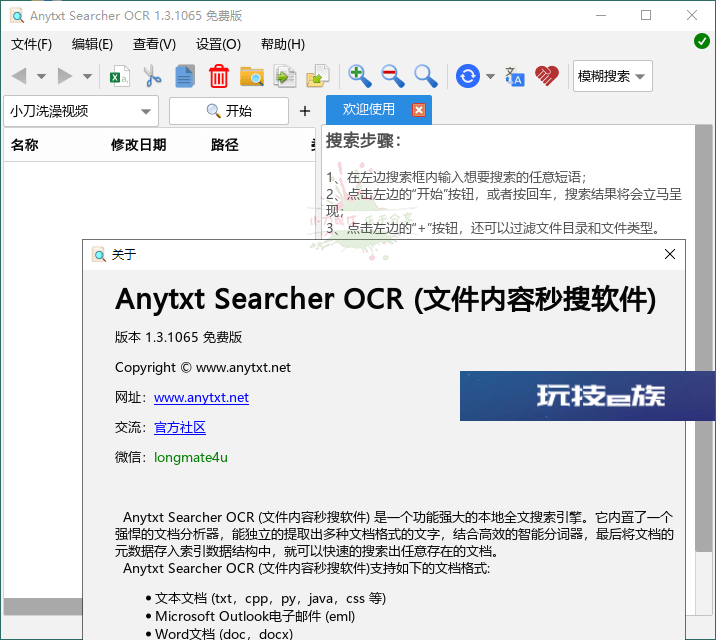
Task: Click the red trash delete icon
Action: click(x=219, y=76)
